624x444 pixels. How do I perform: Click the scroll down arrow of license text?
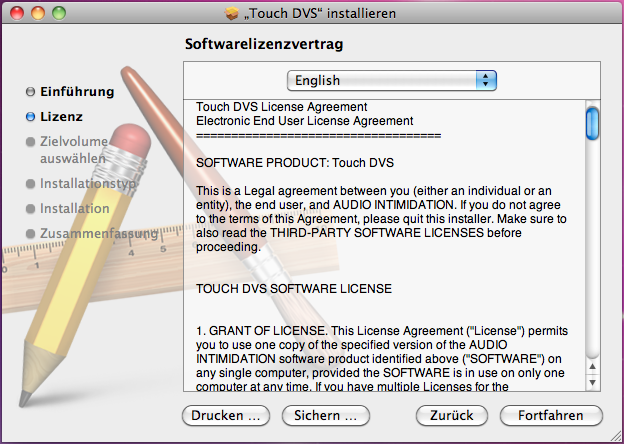[592, 381]
